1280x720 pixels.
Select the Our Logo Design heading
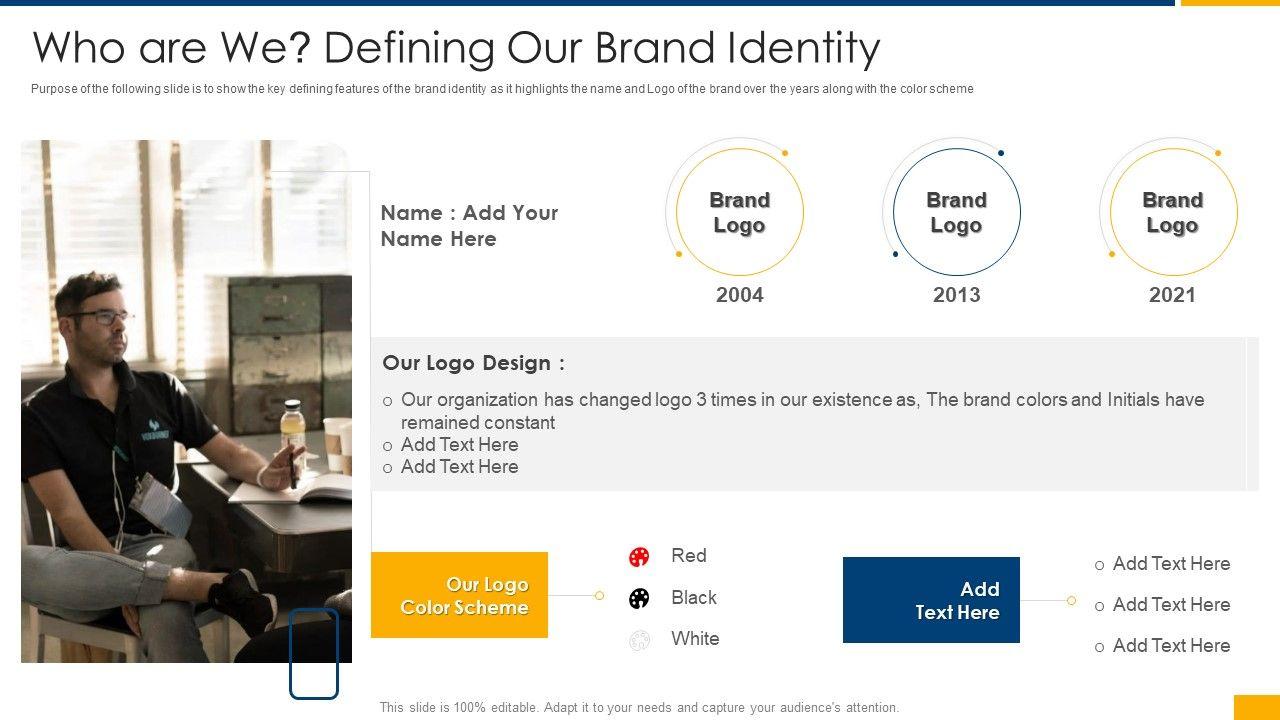click(x=473, y=363)
